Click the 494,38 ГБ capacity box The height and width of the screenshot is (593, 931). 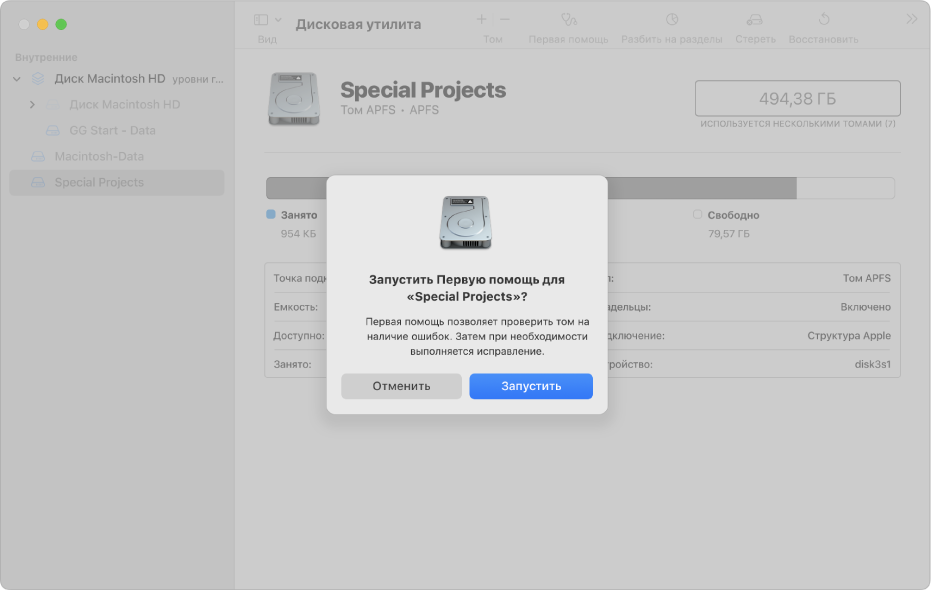(x=797, y=98)
